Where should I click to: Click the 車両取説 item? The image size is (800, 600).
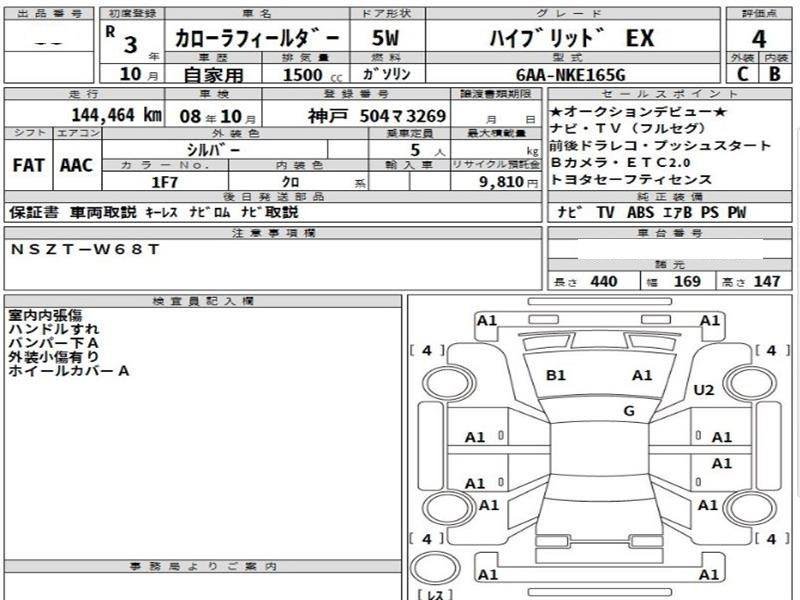[x=103, y=212]
